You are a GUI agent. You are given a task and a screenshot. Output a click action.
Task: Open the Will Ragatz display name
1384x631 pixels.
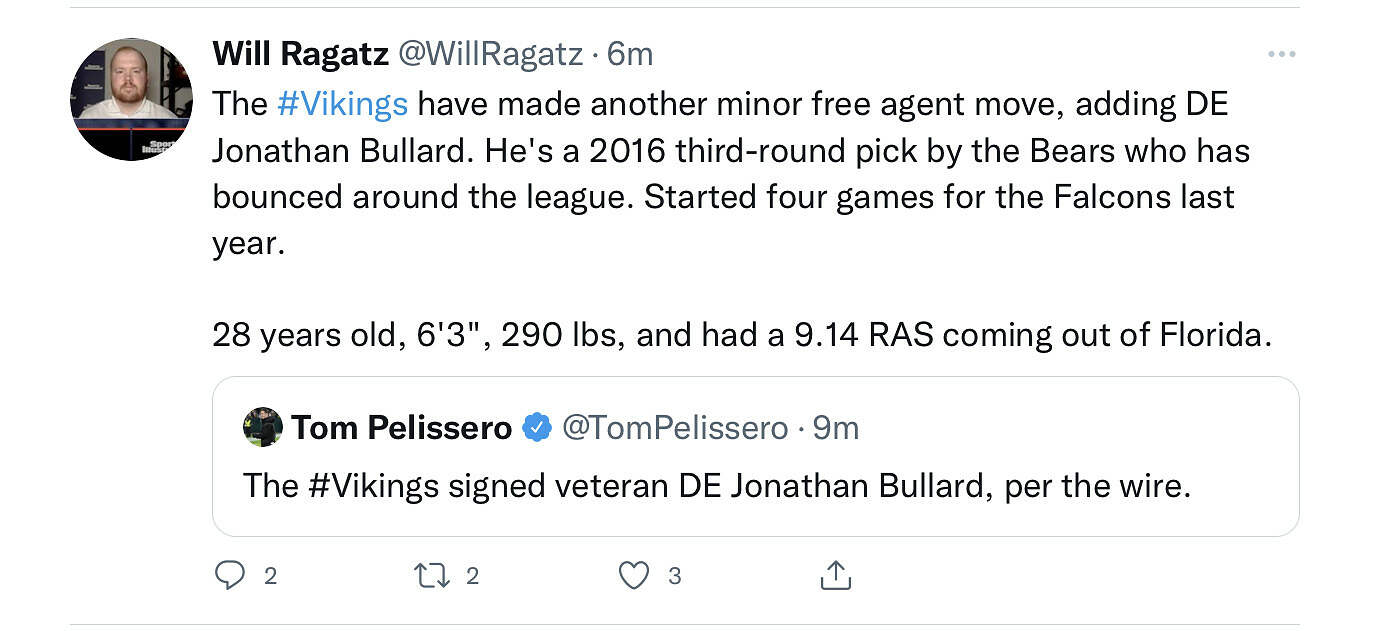[x=300, y=54]
